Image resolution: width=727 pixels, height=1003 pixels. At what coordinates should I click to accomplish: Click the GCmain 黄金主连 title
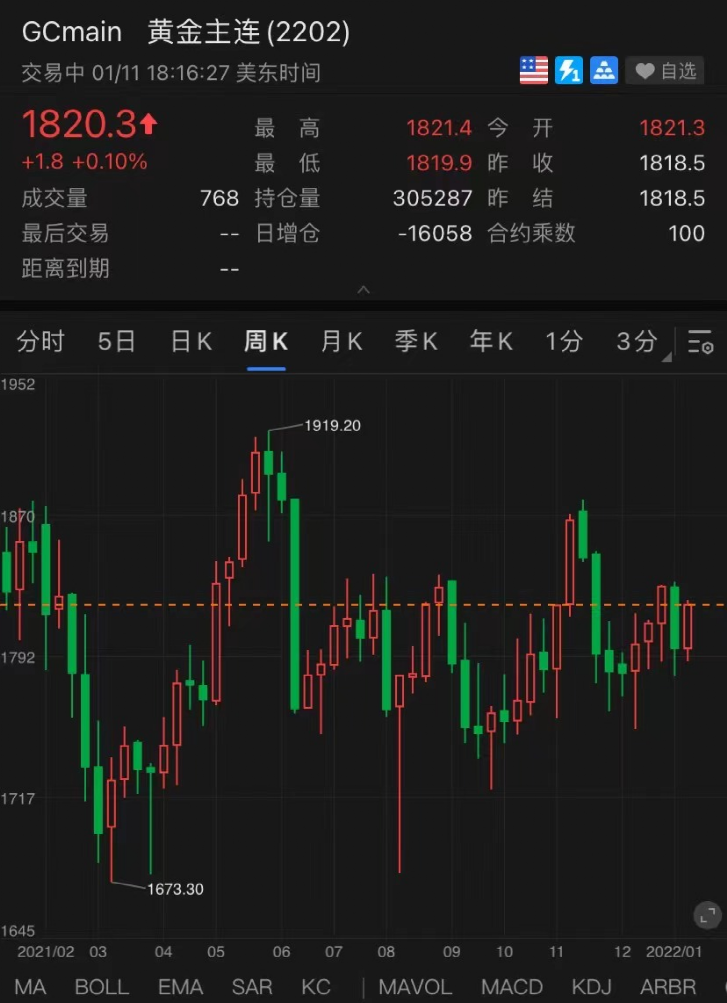pyautogui.click(x=186, y=32)
